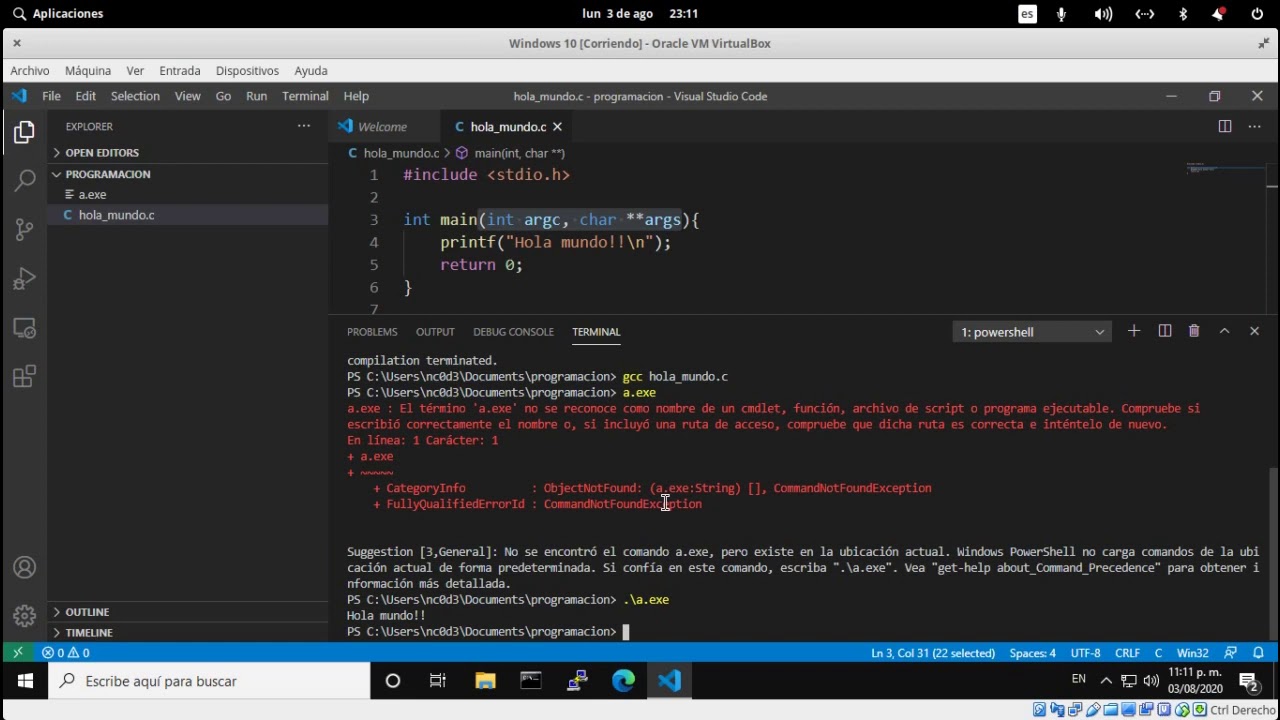Split the editor to the right
1280x720 pixels.
1224,126
